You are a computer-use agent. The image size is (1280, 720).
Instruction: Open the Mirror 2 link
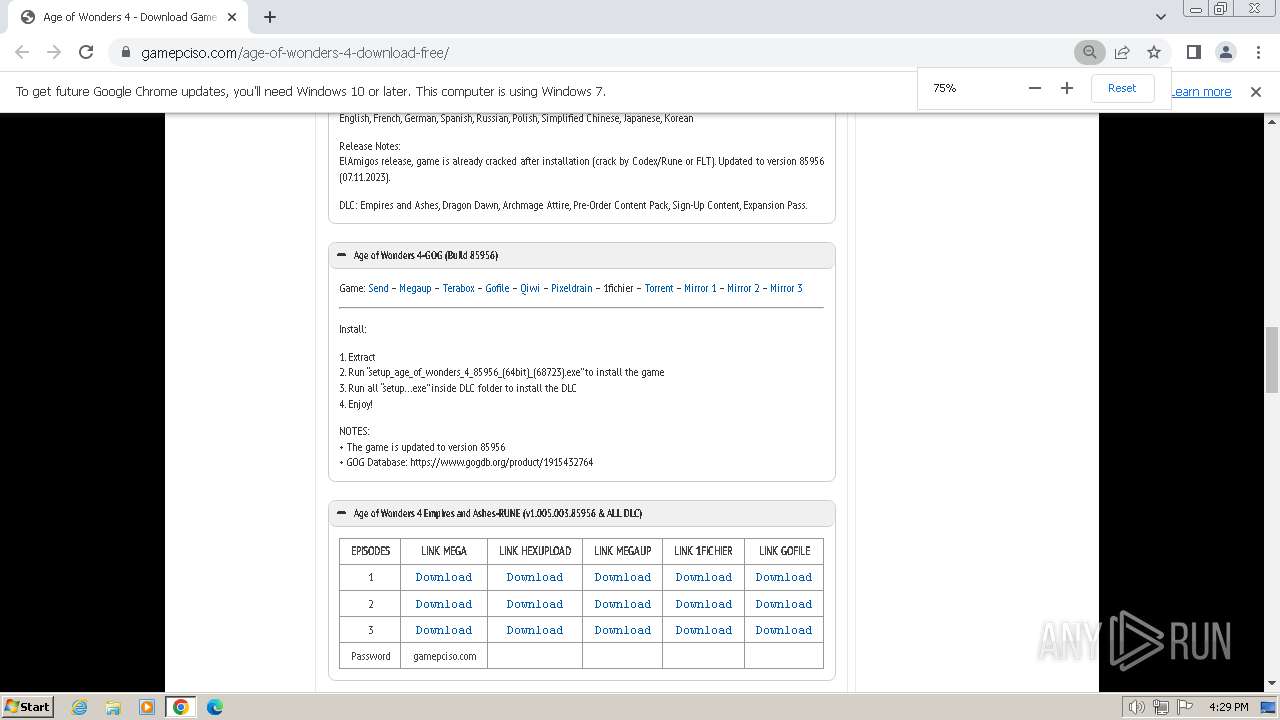click(x=743, y=288)
